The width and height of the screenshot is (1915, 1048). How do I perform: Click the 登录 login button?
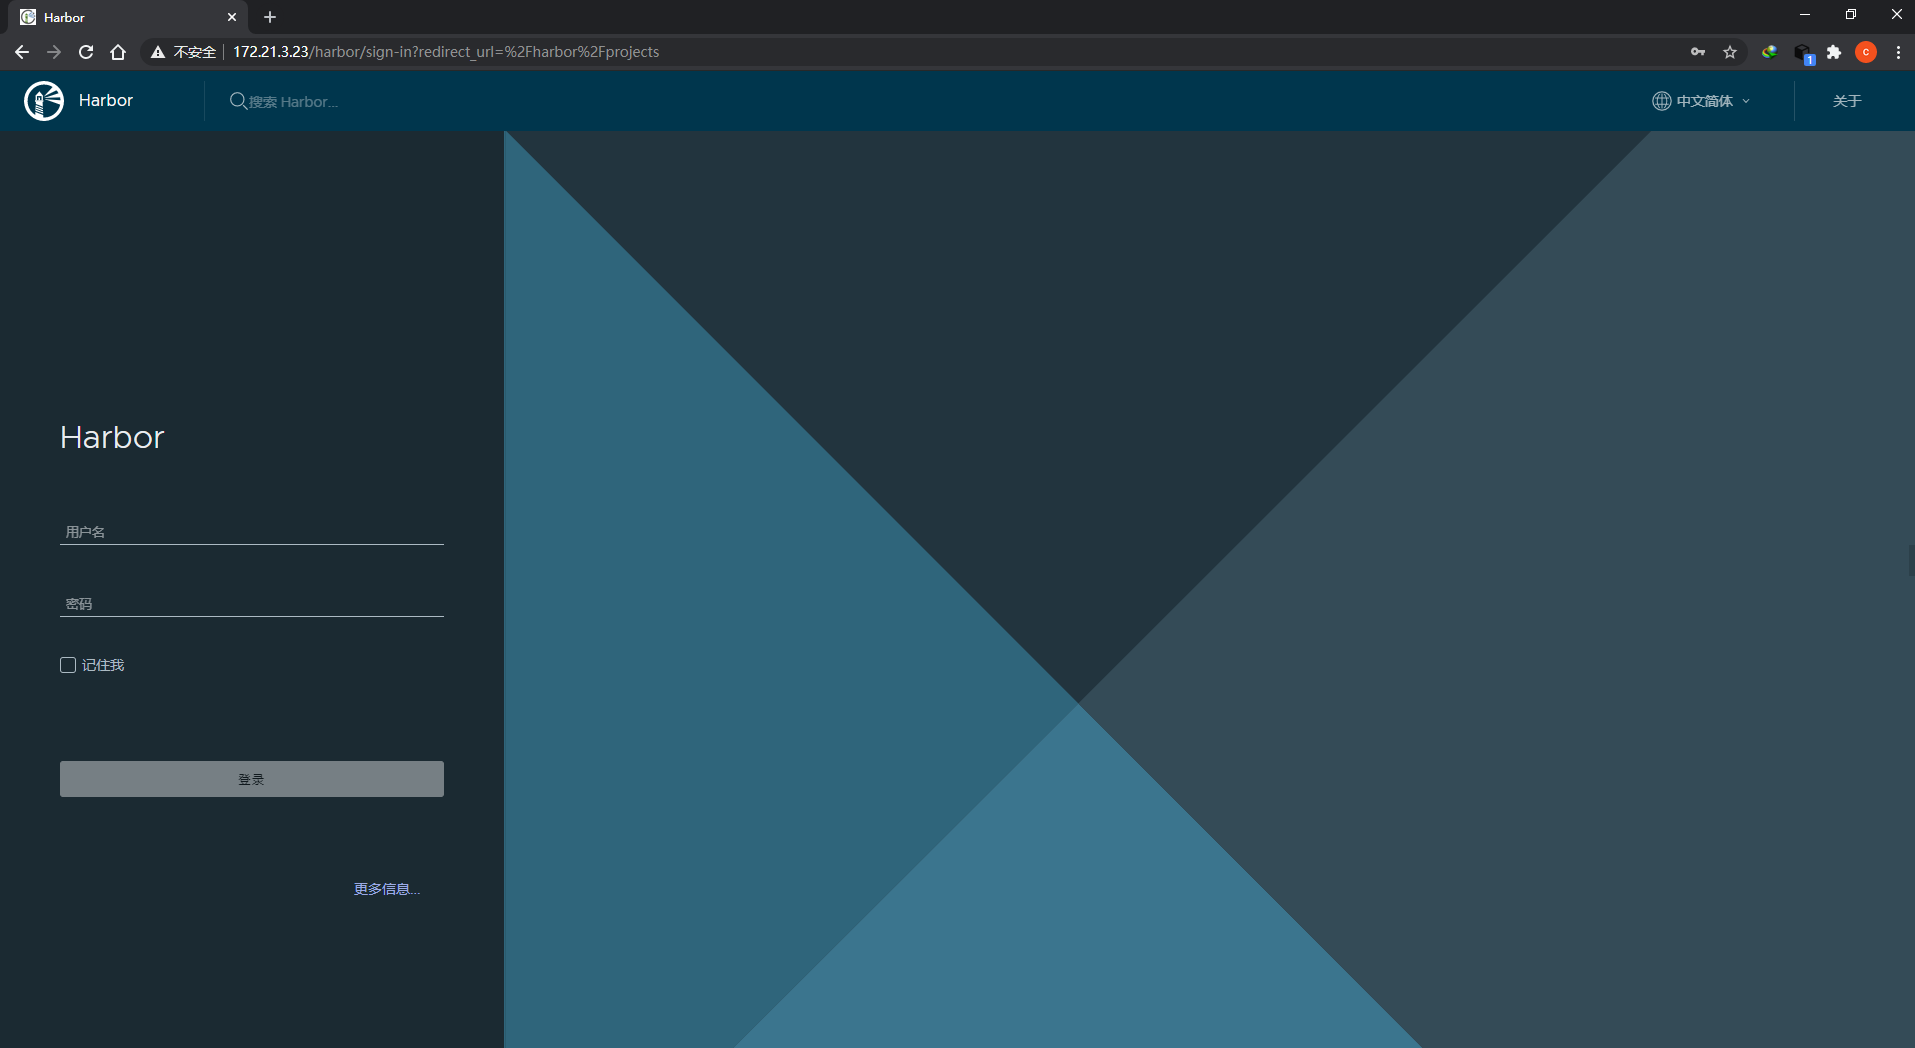tap(252, 779)
